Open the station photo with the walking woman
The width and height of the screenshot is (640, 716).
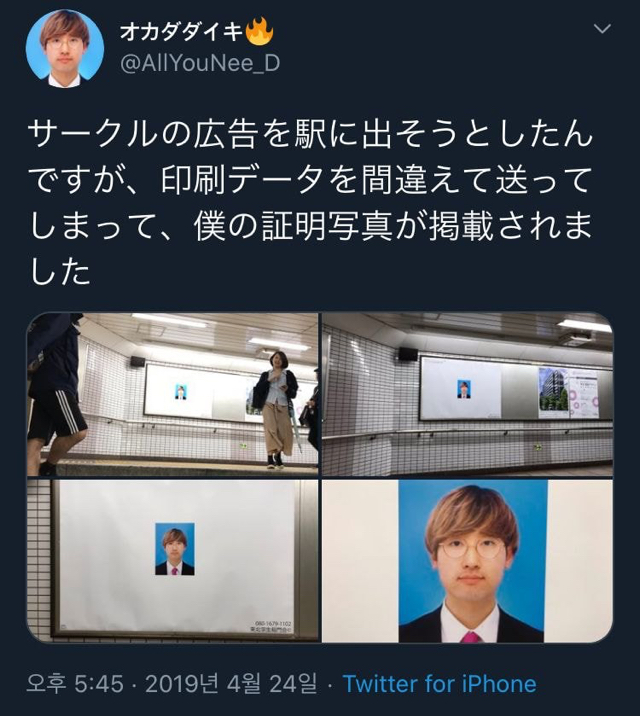(x=173, y=395)
